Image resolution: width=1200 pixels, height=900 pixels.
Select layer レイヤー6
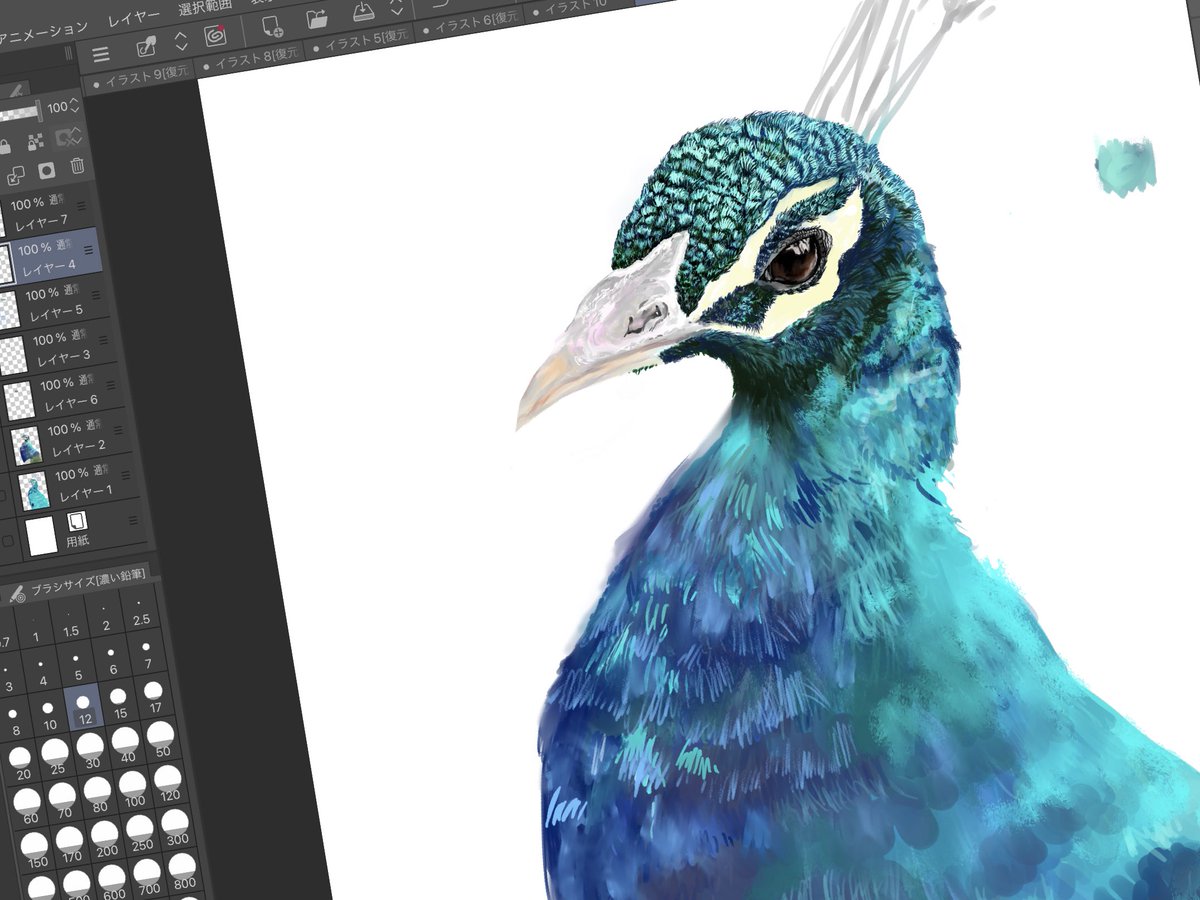[x=62, y=392]
